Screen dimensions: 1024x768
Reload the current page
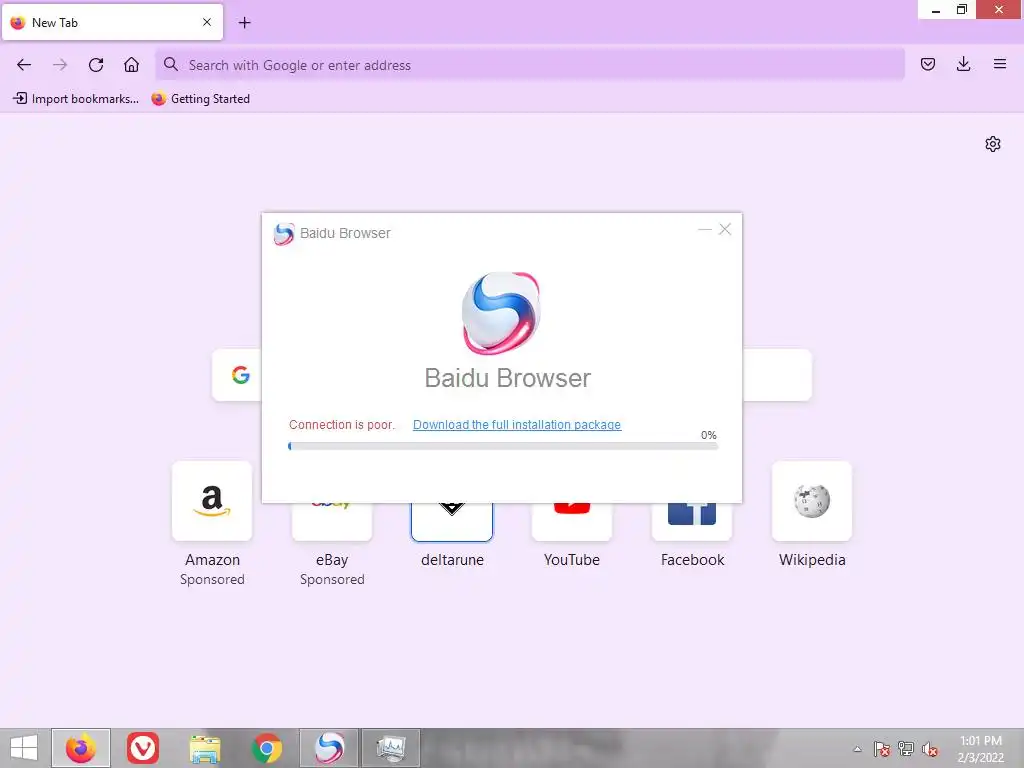(96, 65)
